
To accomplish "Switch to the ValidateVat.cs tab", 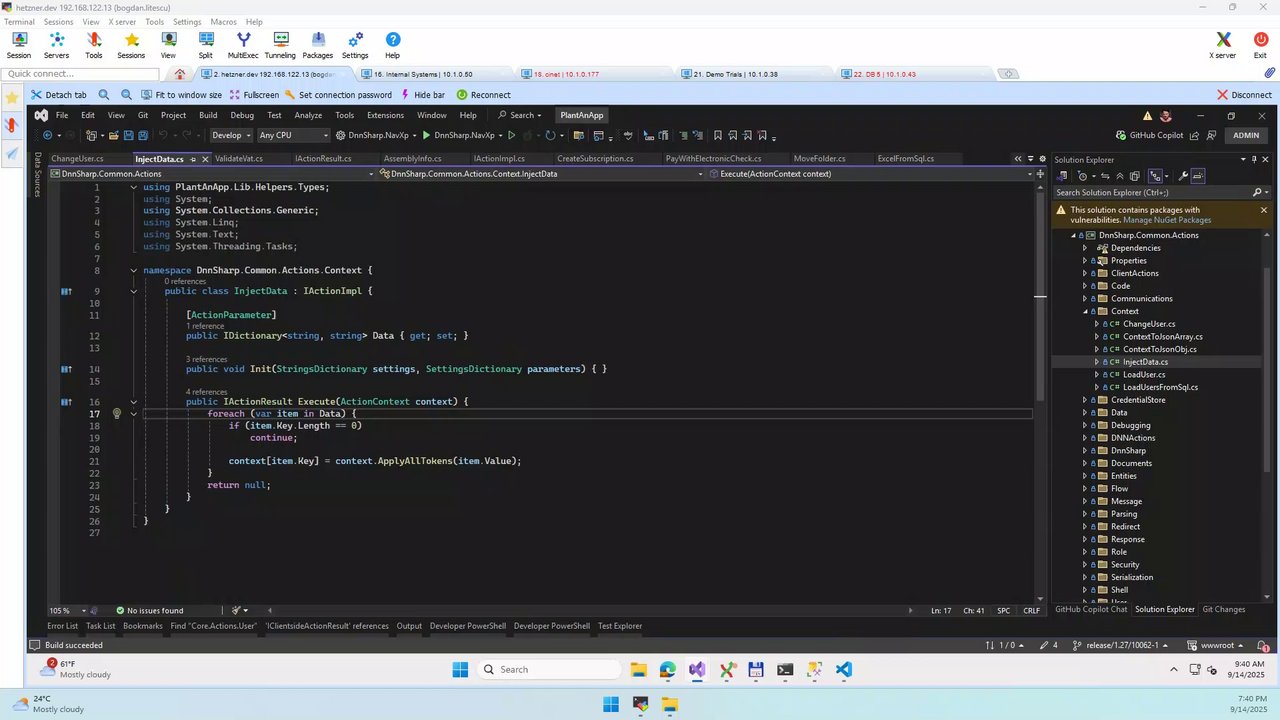I will [x=238, y=158].
